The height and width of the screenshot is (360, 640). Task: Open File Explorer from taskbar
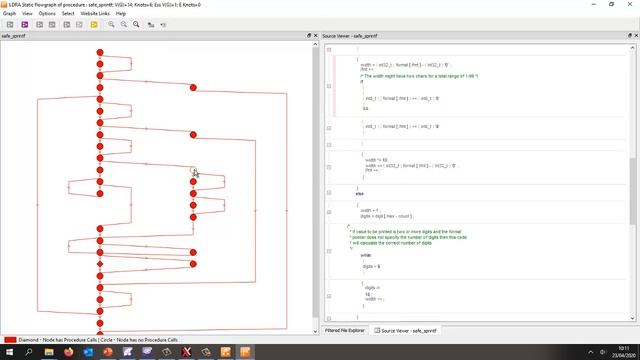tap(49, 352)
